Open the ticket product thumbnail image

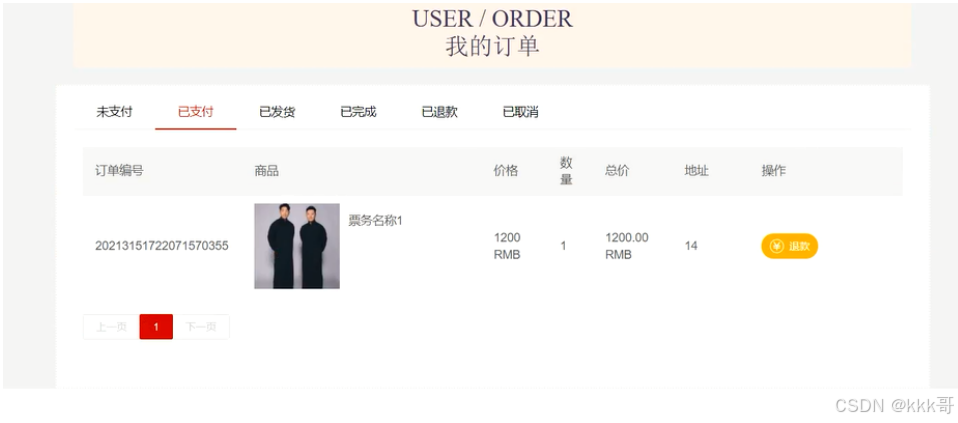coord(297,246)
